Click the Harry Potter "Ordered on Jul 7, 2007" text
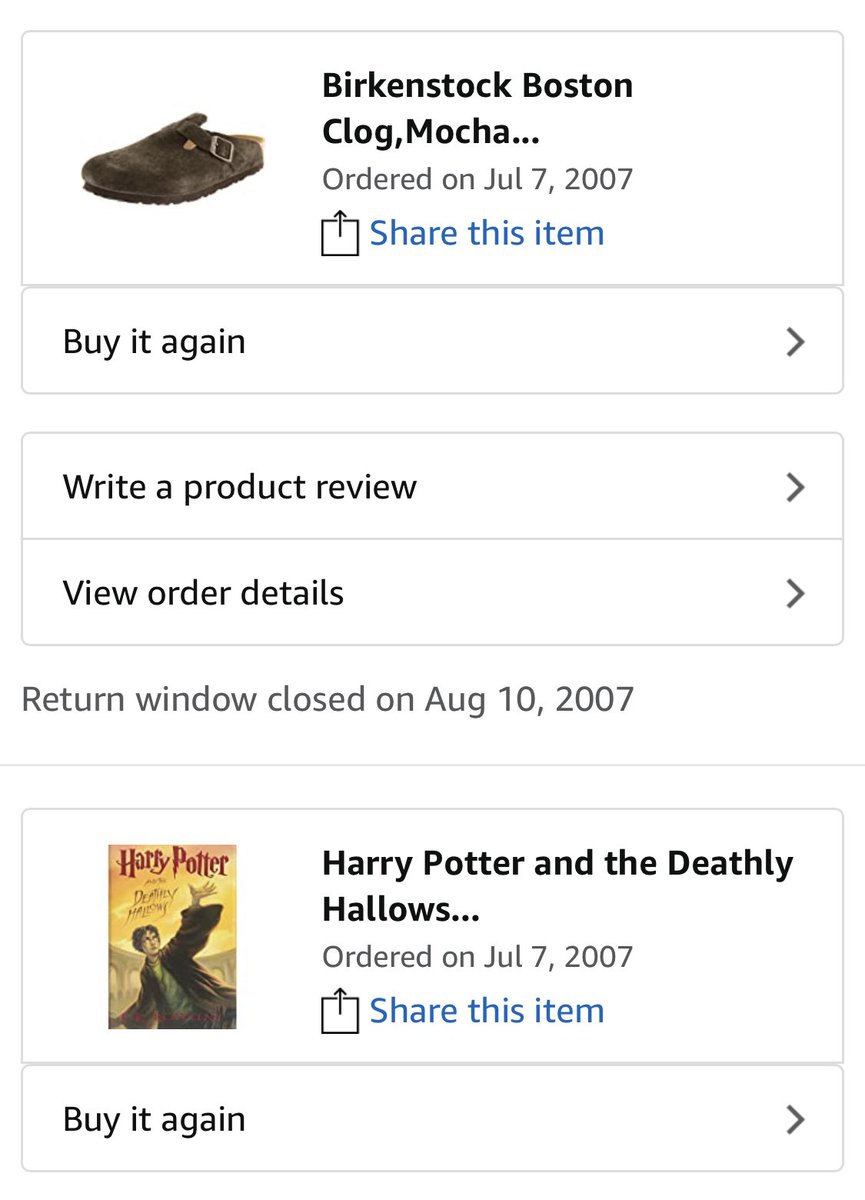 477,957
